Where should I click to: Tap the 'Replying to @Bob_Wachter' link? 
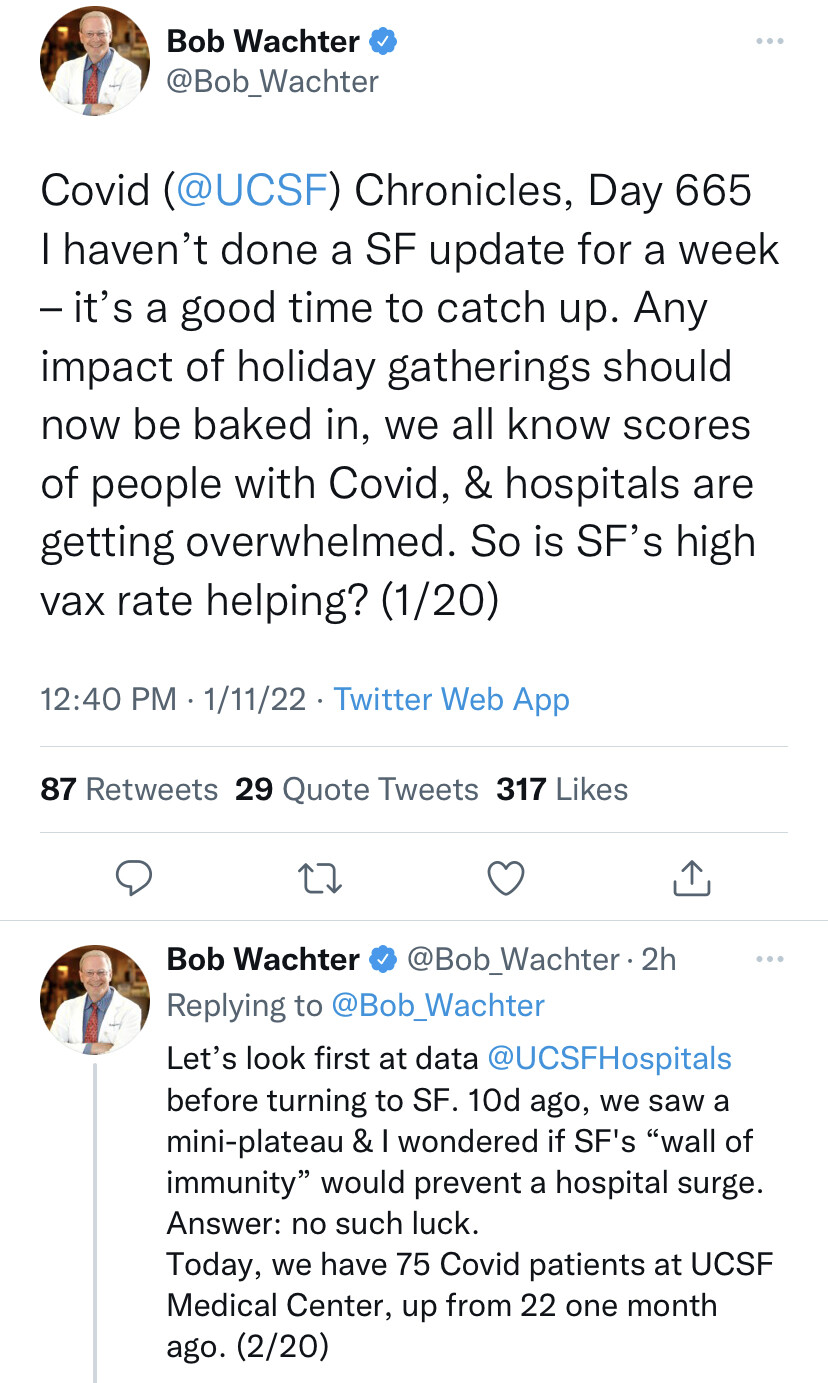click(437, 1005)
